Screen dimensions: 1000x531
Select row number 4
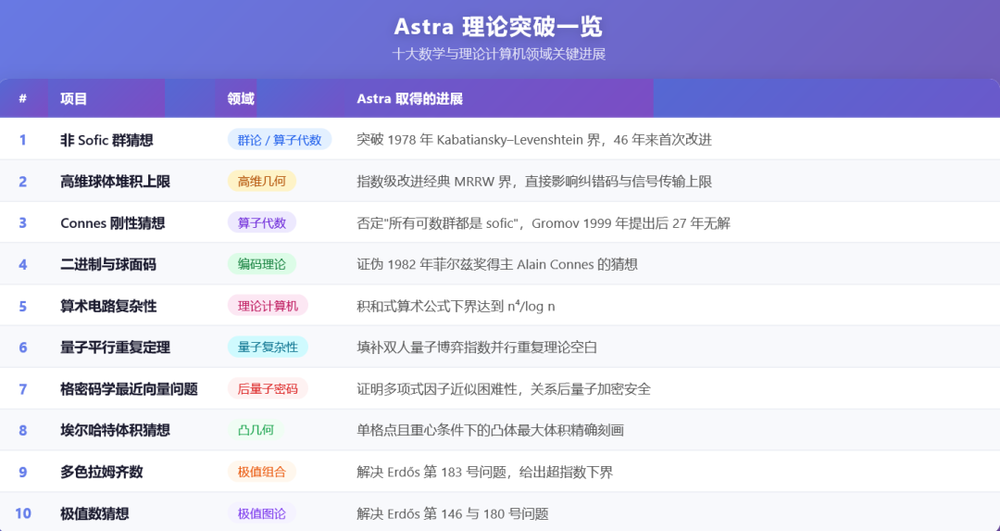coord(23,264)
